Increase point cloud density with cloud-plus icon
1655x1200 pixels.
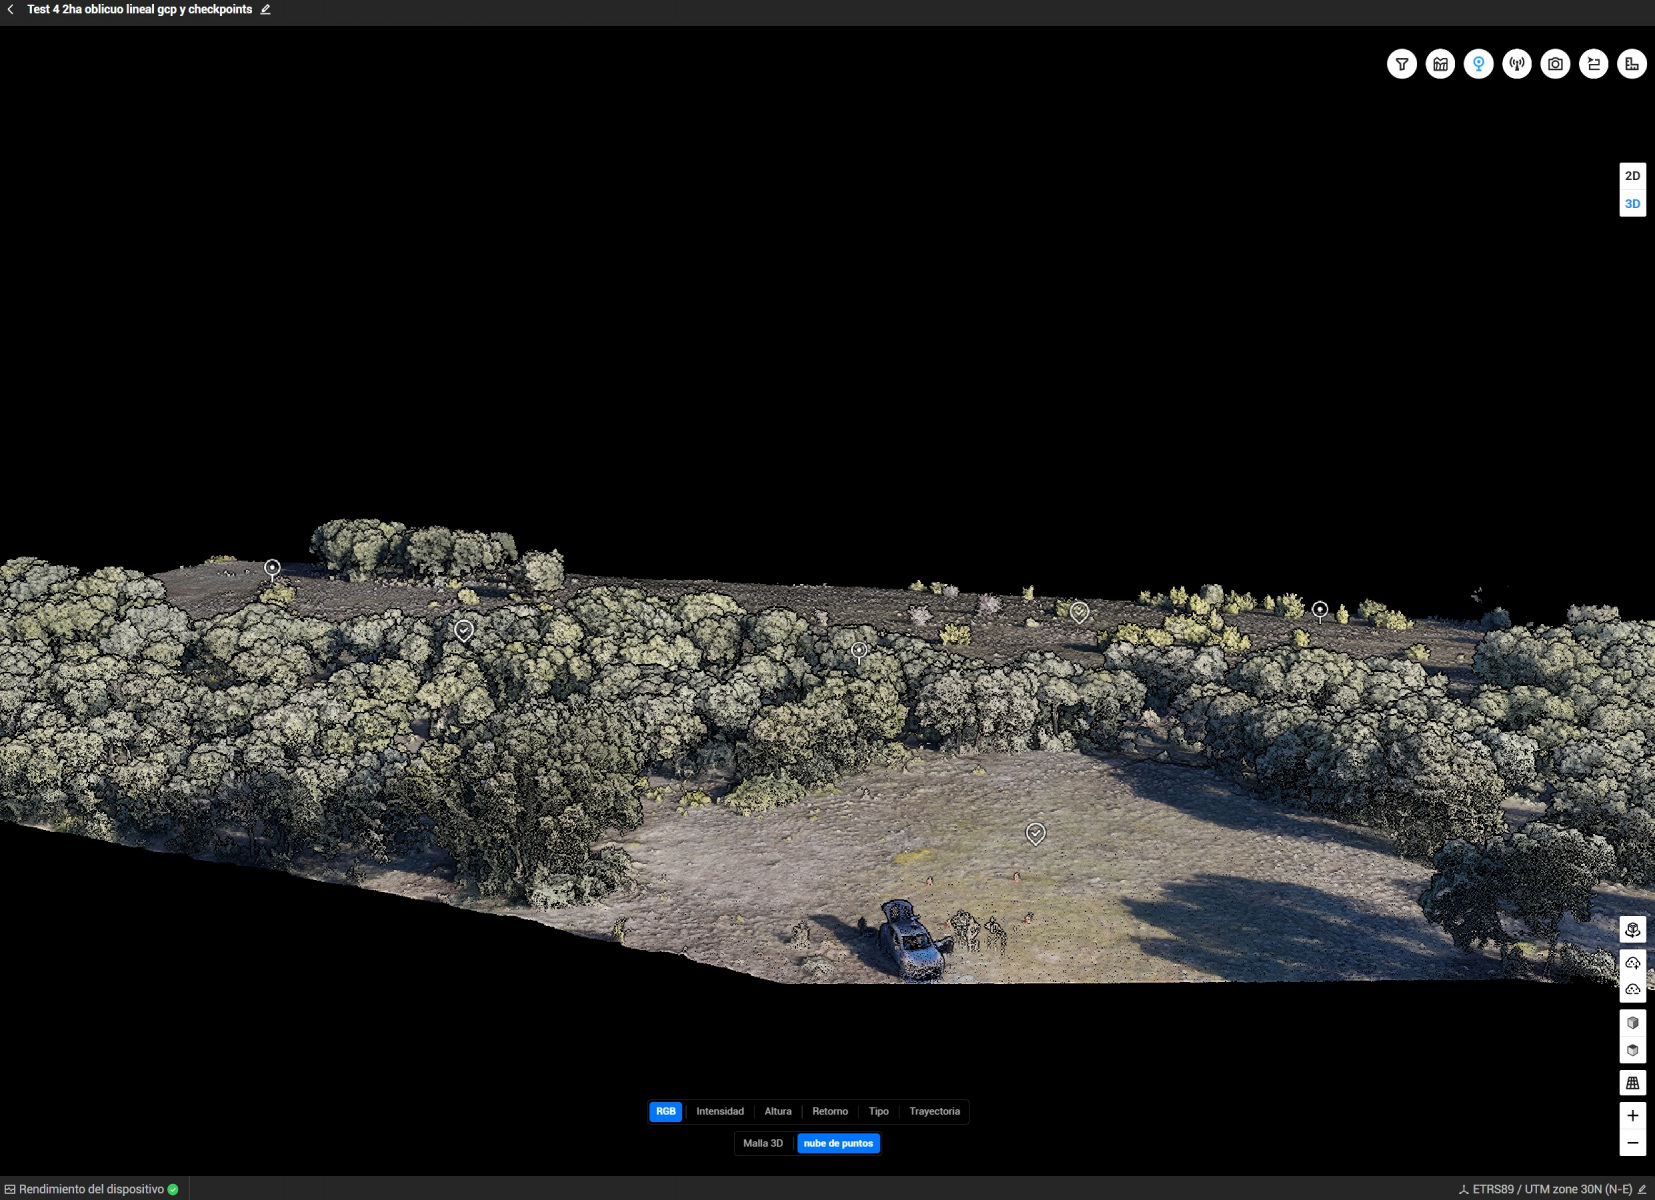tap(1632, 963)
